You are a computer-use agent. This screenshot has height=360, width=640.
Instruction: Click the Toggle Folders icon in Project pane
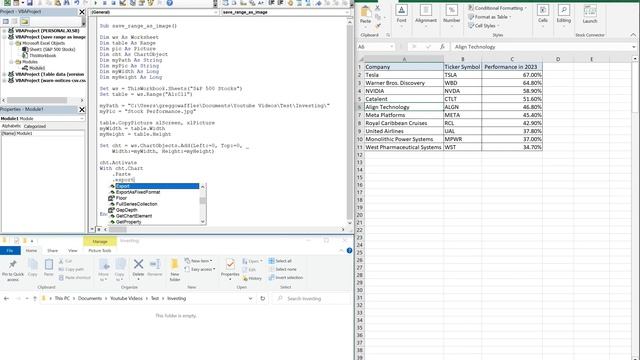coord(24,21)
